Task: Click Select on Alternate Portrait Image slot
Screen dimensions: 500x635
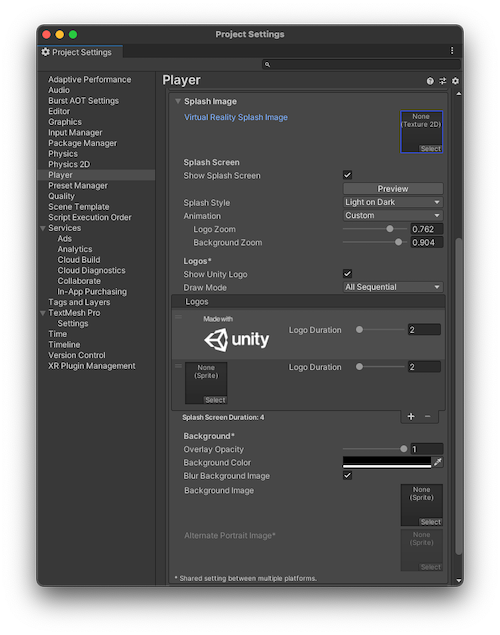Action: click(430, 567)
